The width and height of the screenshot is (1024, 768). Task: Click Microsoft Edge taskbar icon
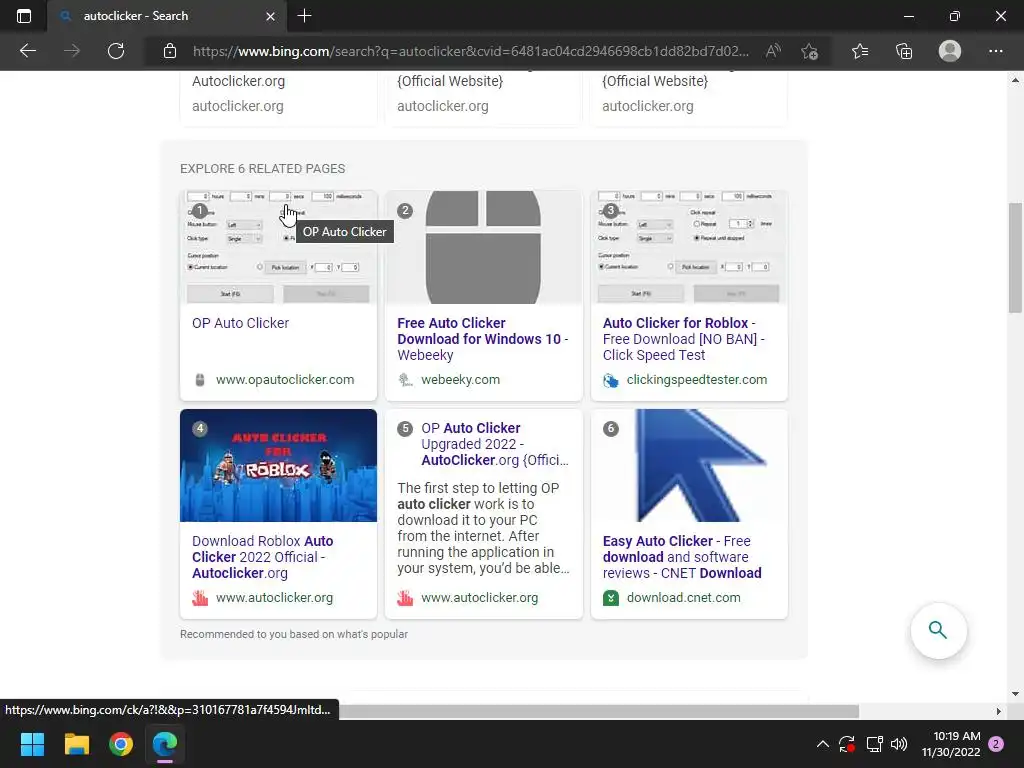click(x=165, y=744)
